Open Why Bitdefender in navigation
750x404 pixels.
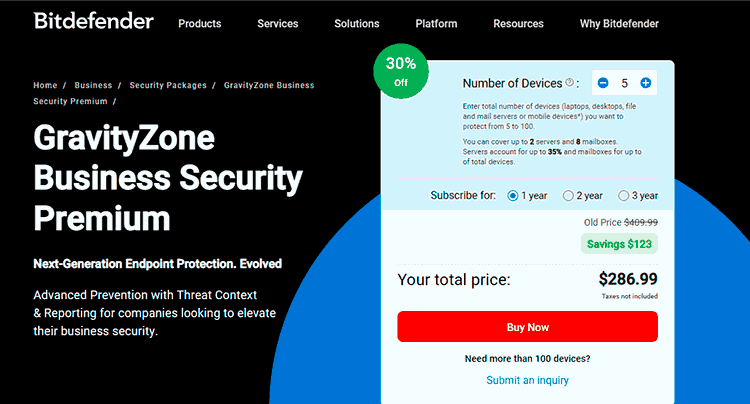(619, 23)
